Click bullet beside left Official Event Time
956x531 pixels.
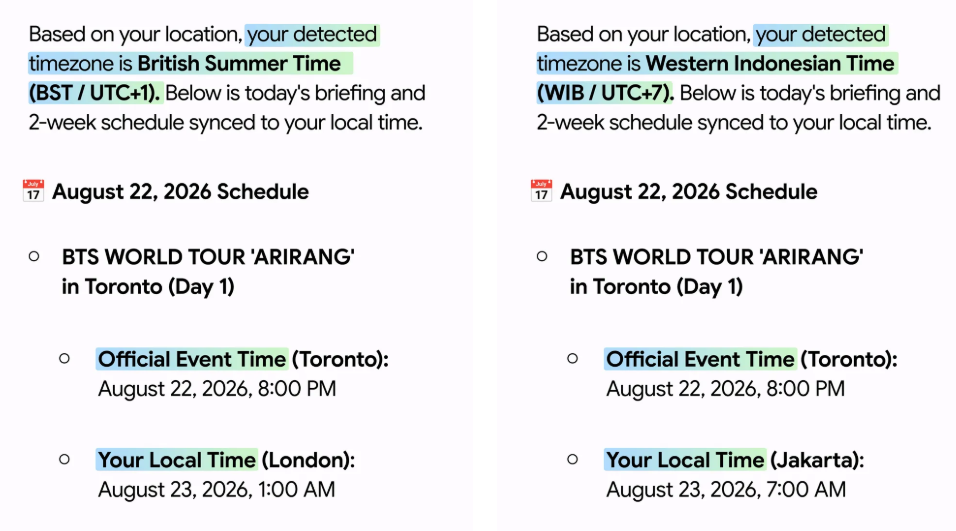65,358
